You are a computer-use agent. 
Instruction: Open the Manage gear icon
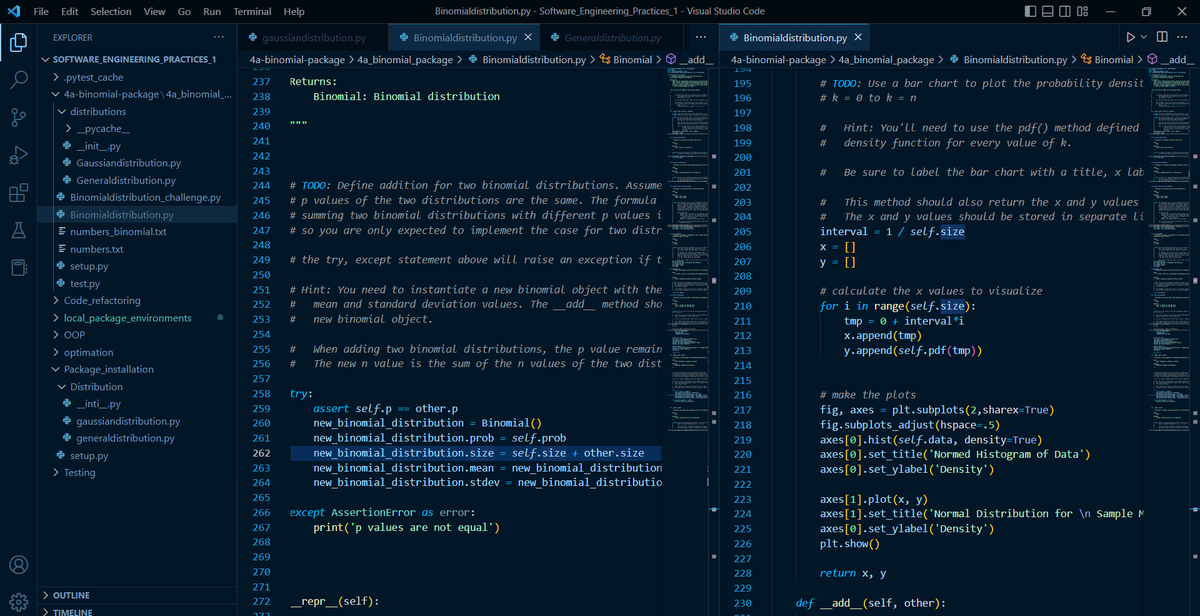[18, 603]
